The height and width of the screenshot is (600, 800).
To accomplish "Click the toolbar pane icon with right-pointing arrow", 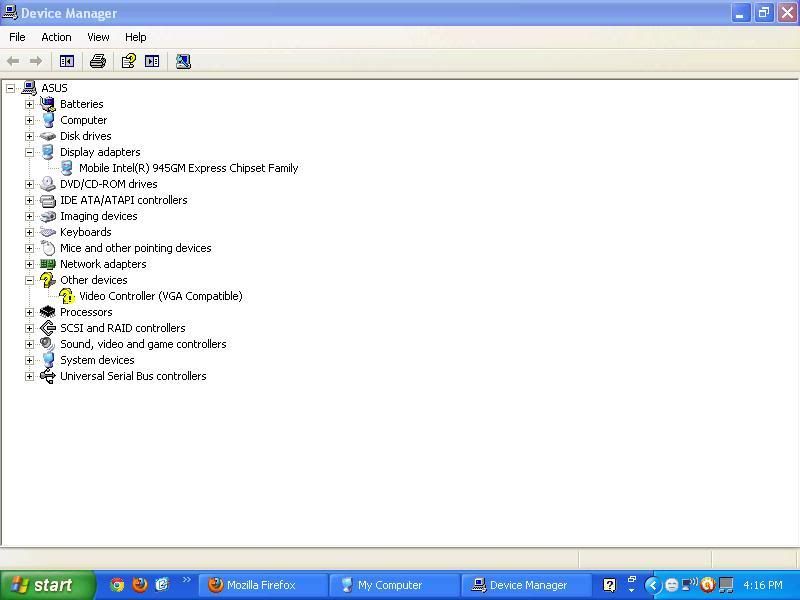I will point(152,61).
